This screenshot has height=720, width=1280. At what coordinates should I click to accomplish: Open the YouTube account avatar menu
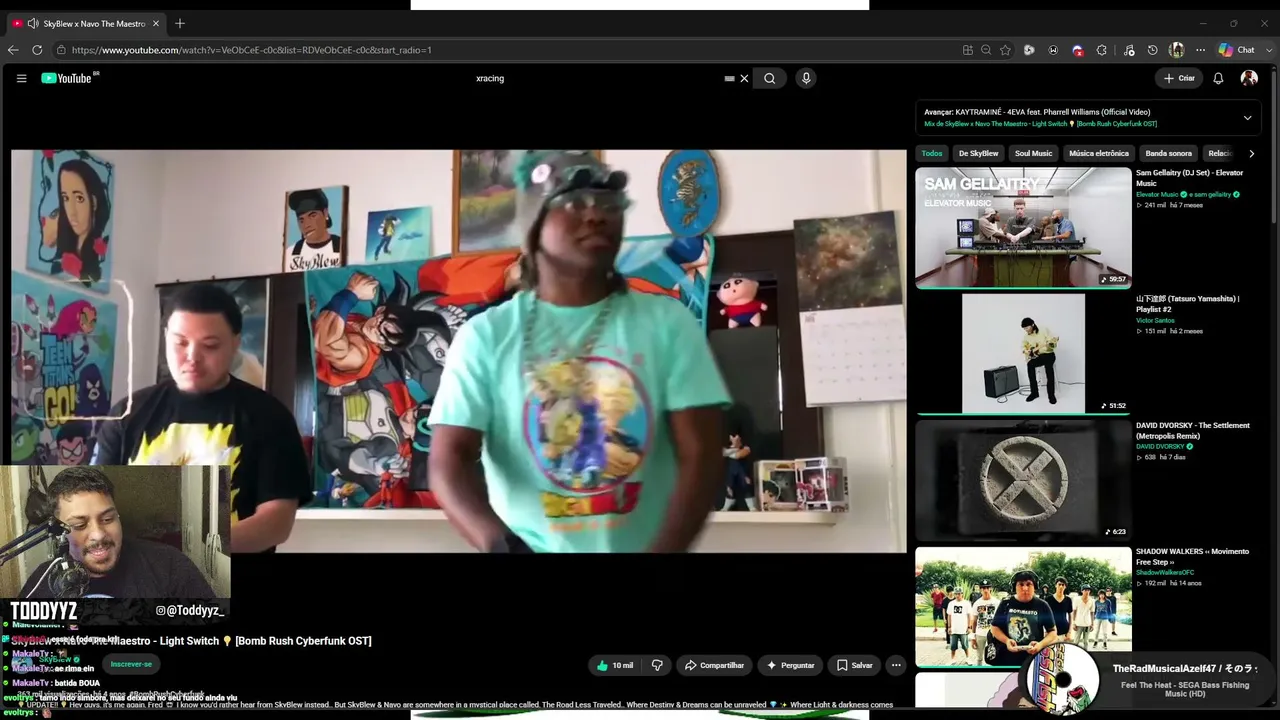pos(1249,78)
